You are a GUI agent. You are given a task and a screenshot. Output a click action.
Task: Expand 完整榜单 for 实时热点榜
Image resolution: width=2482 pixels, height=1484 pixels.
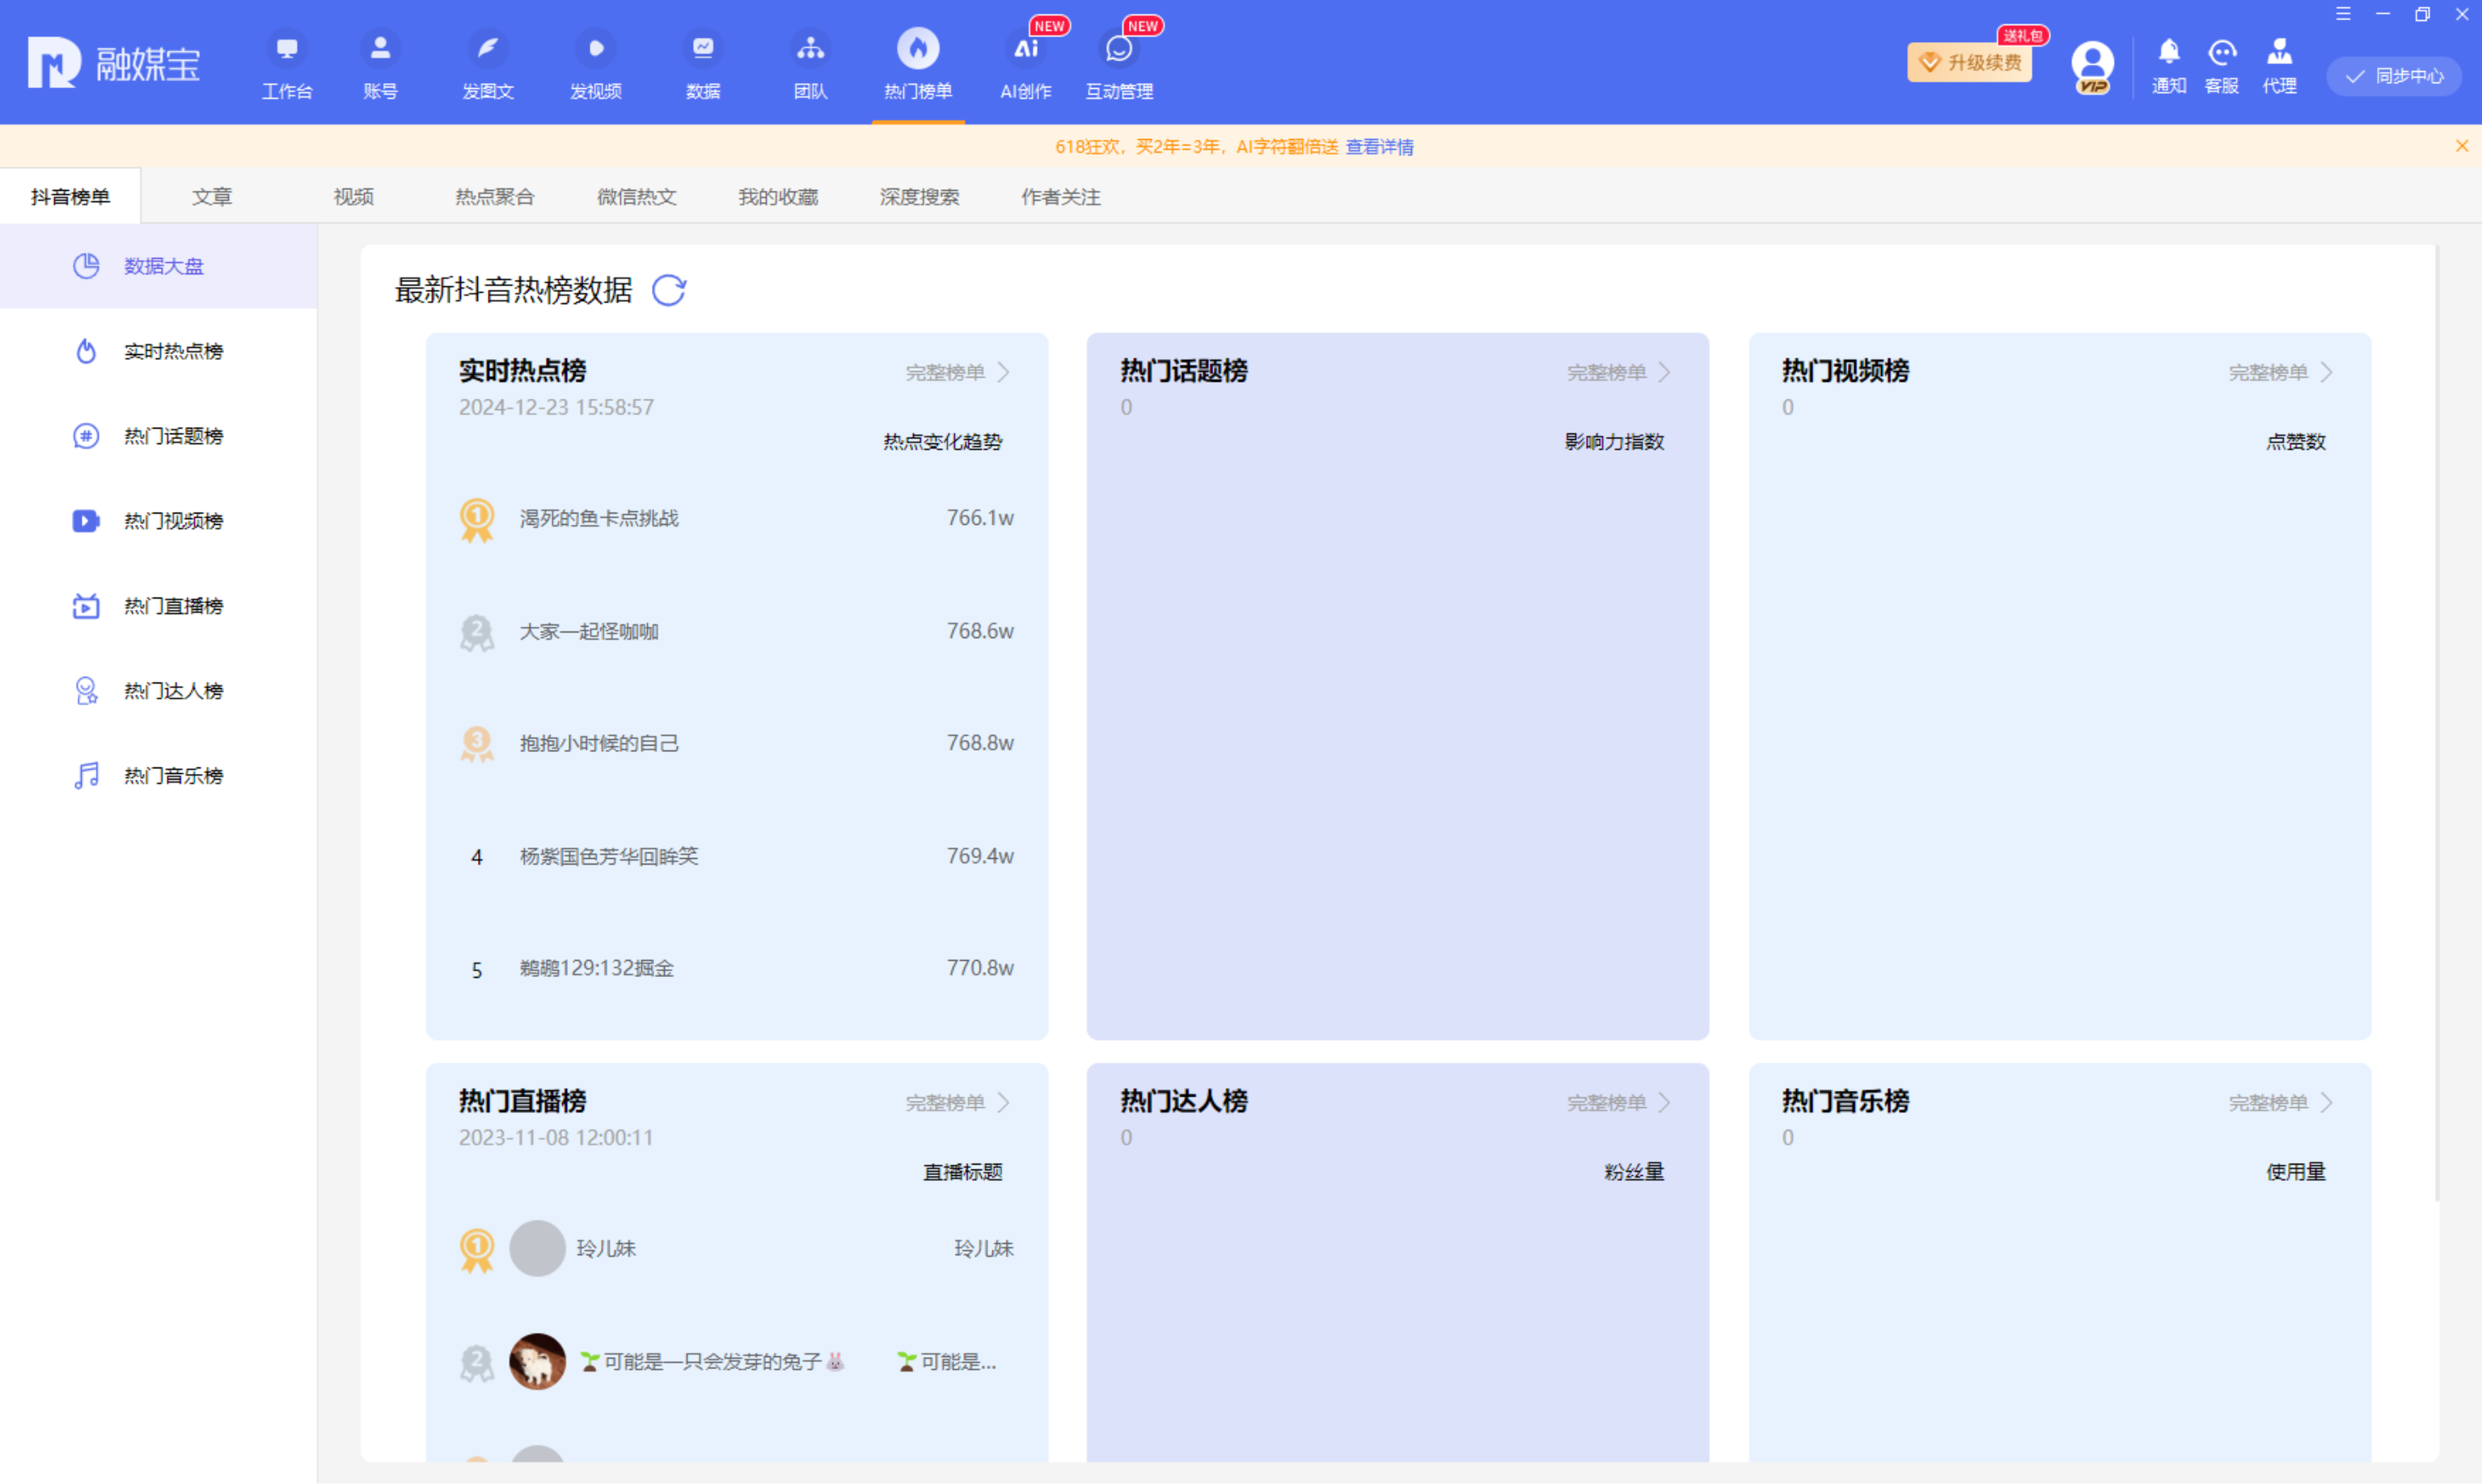point(958,372)
